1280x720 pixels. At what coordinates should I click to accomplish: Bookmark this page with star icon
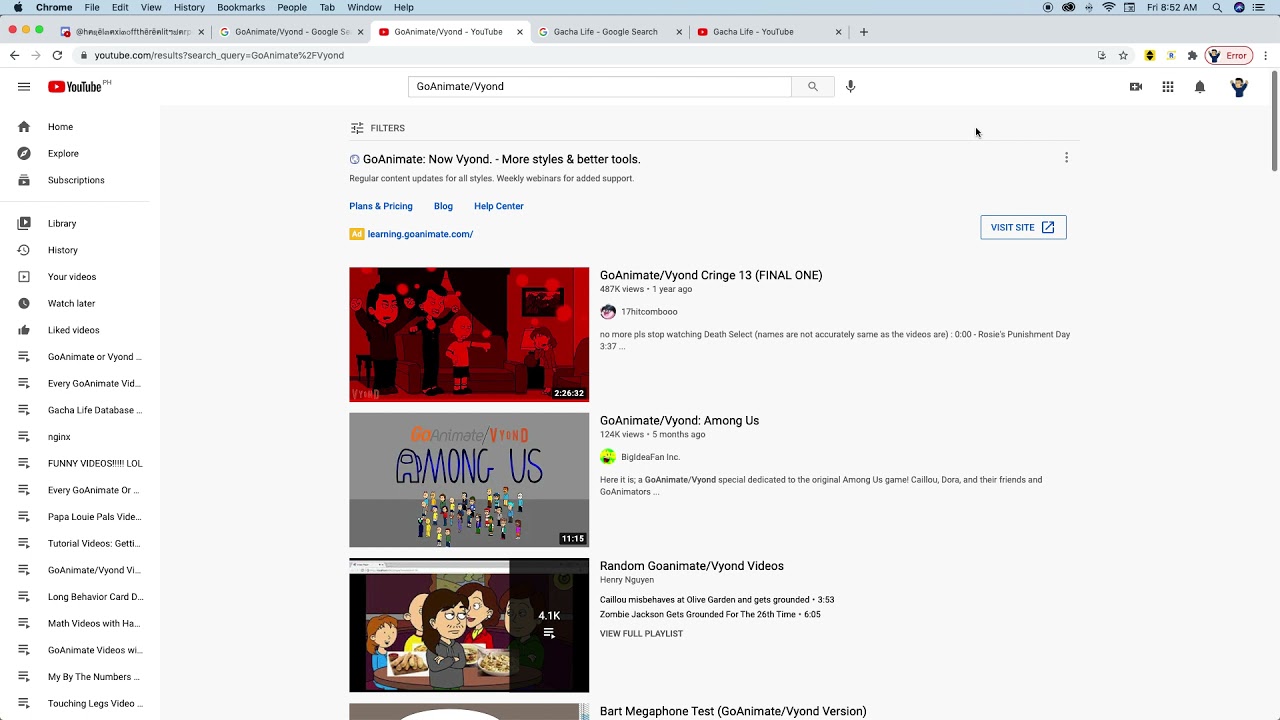coord(1123,56)
